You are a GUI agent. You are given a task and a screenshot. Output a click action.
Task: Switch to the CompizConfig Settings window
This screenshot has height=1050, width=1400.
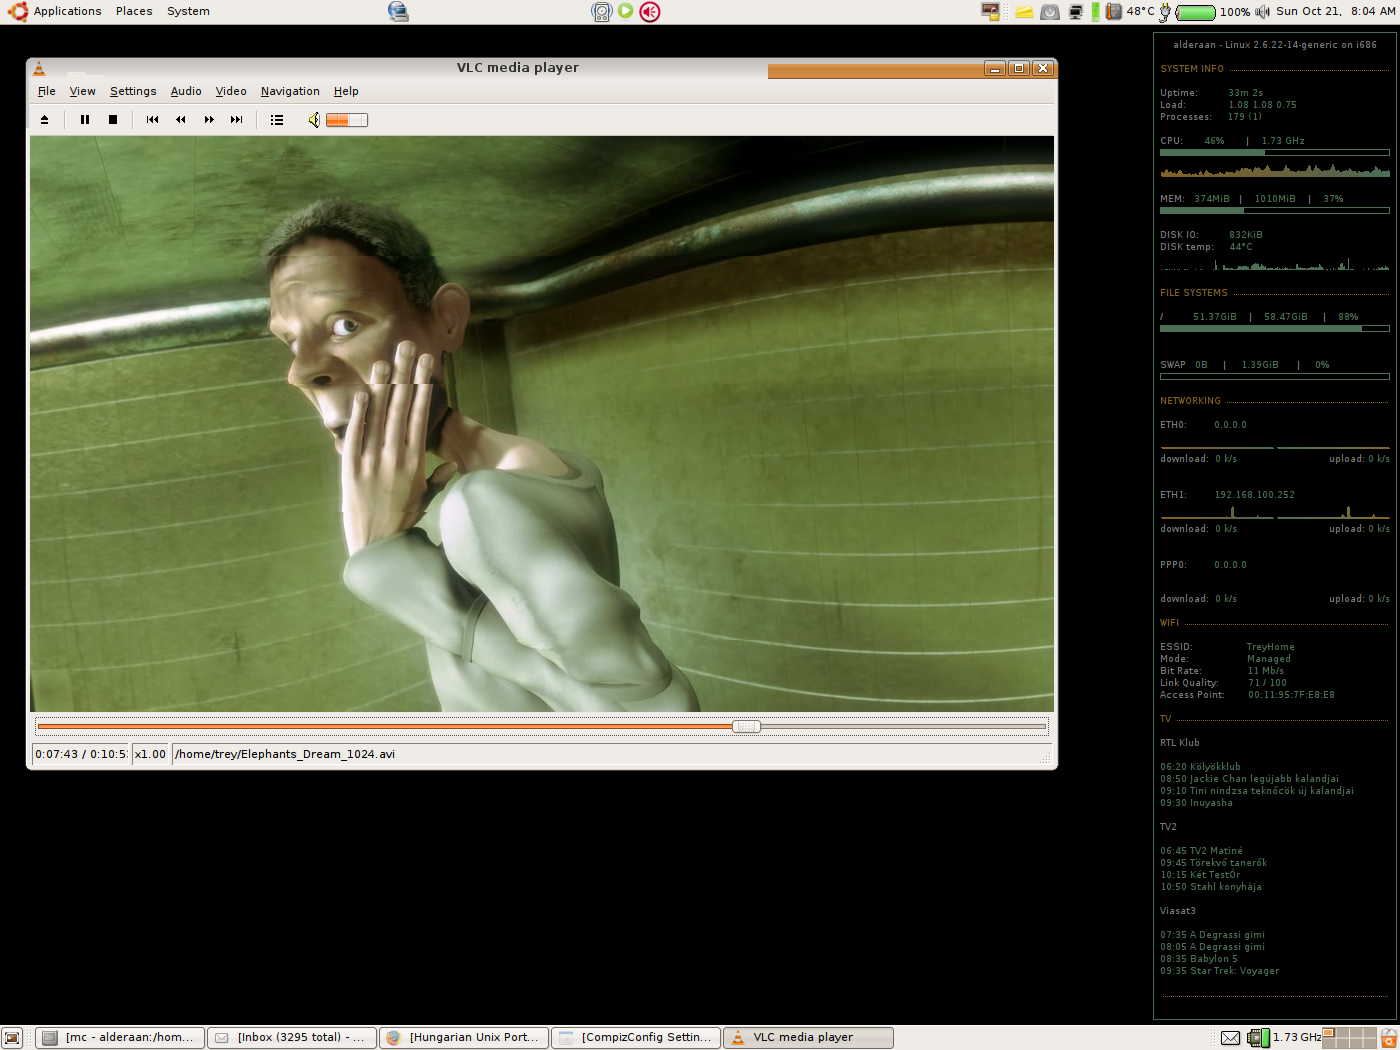tap(636, 1038)
